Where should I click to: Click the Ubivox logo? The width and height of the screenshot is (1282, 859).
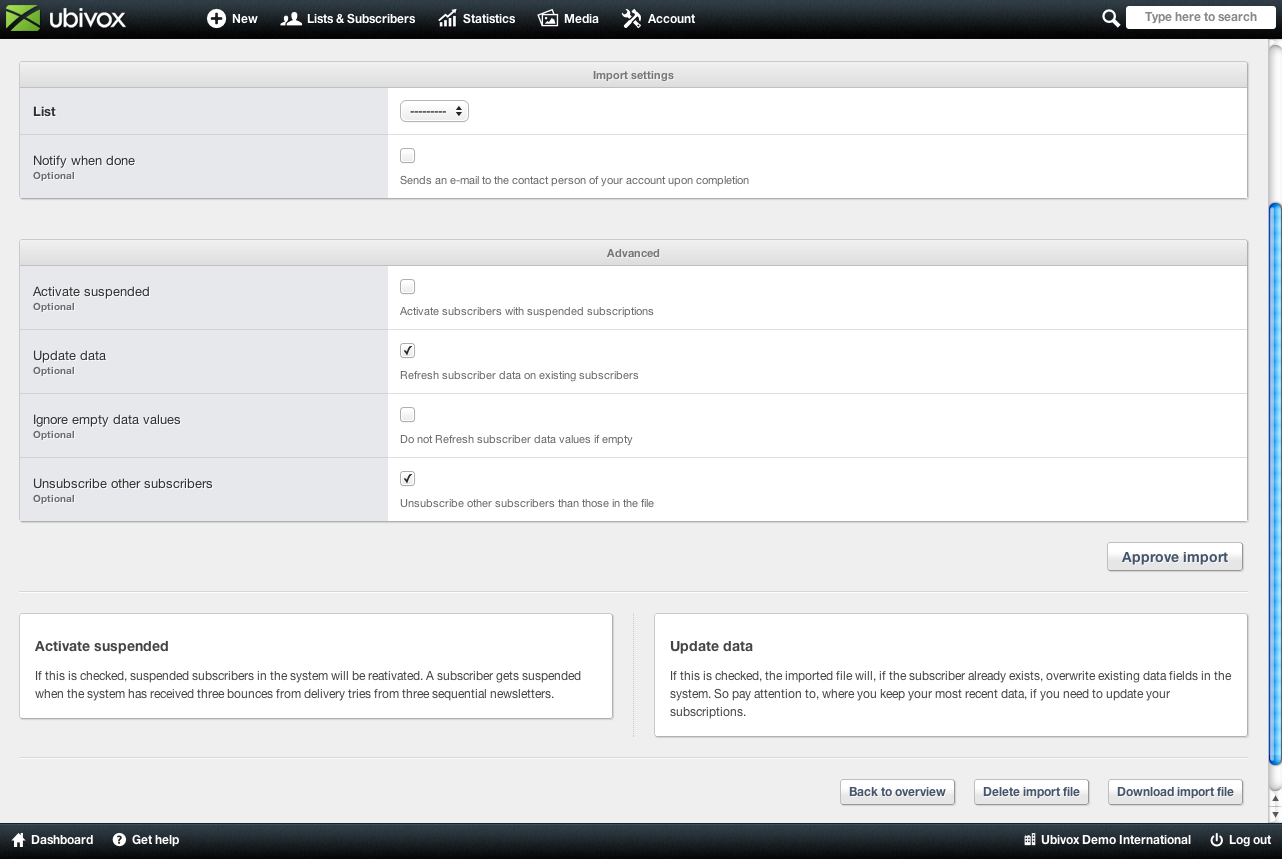[x=66, y=18]
